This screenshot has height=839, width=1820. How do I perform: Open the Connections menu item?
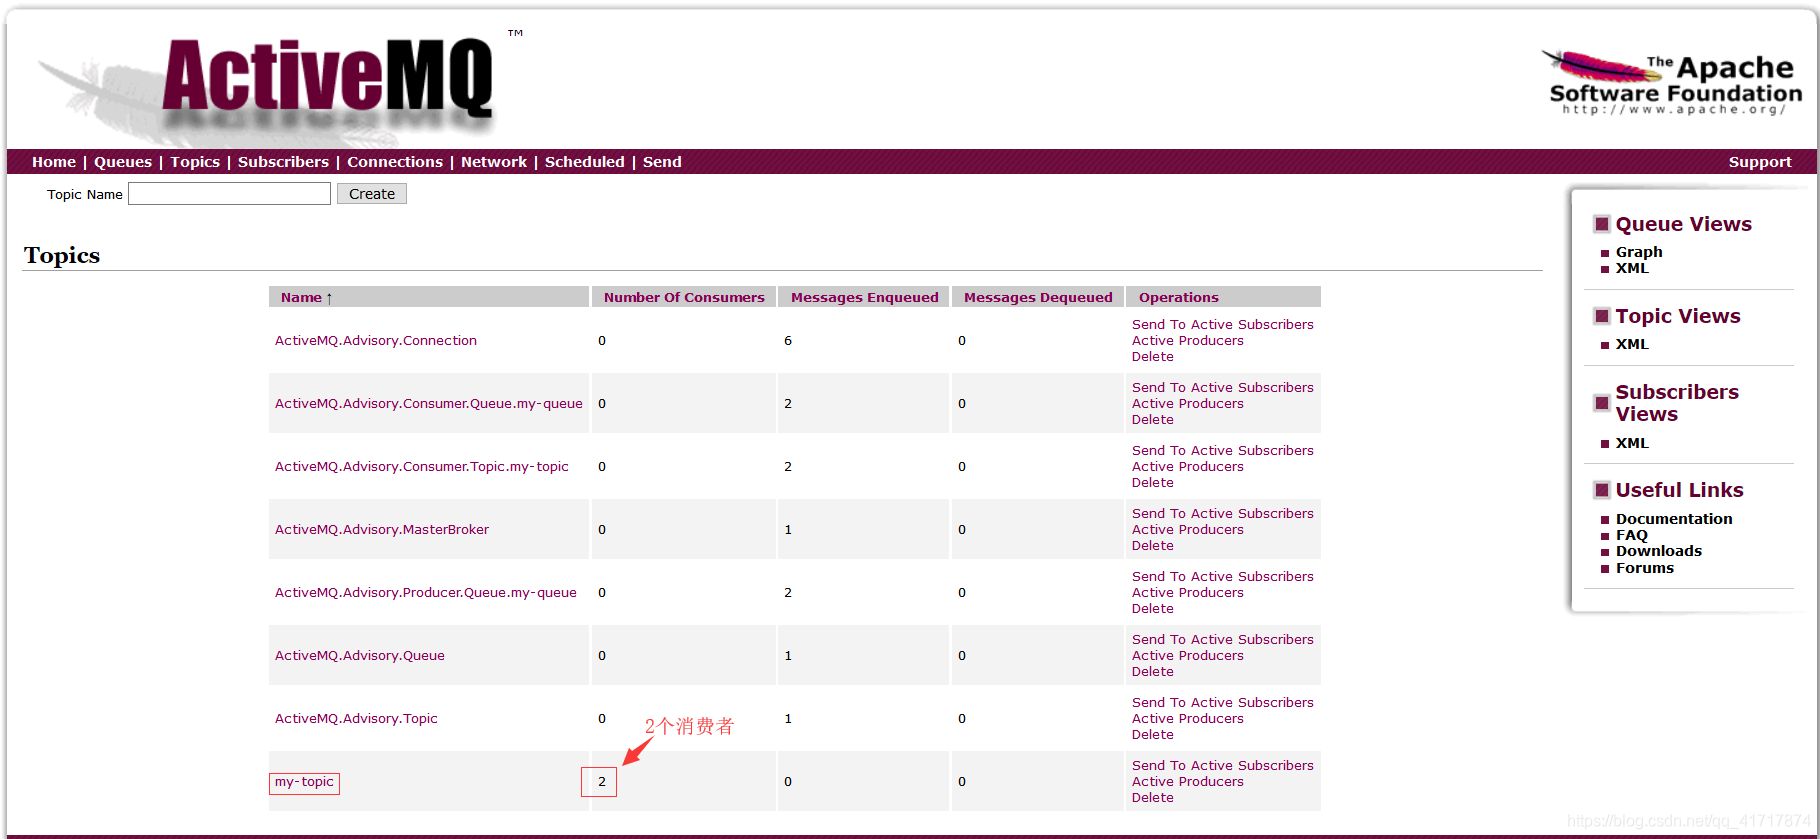(x=395, y=162)
